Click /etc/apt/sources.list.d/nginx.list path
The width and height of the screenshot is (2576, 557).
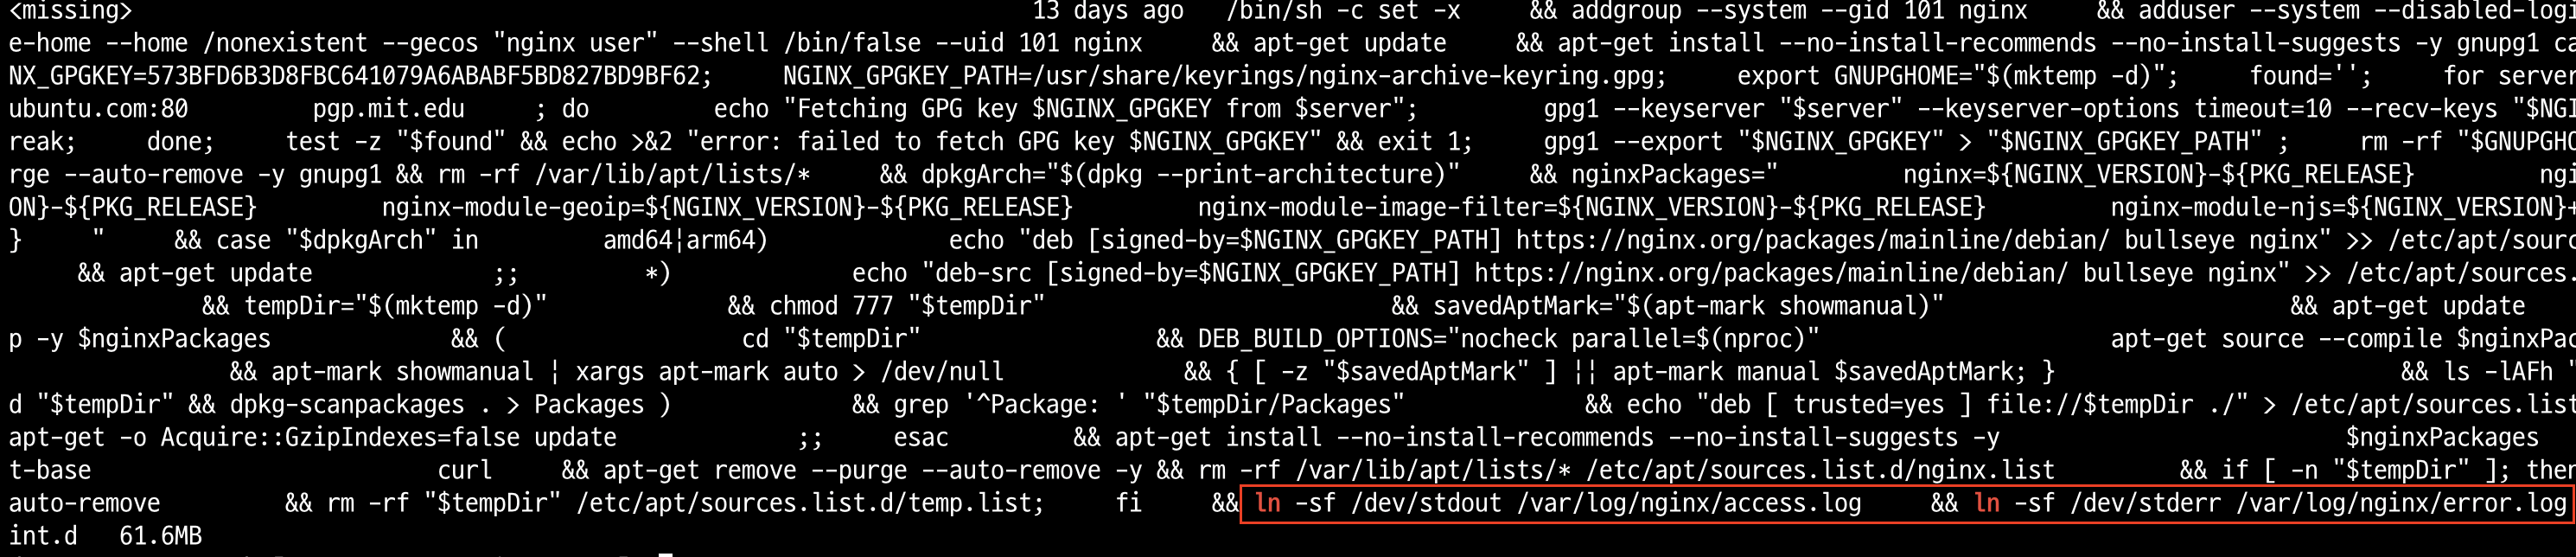click(1820, 470)
